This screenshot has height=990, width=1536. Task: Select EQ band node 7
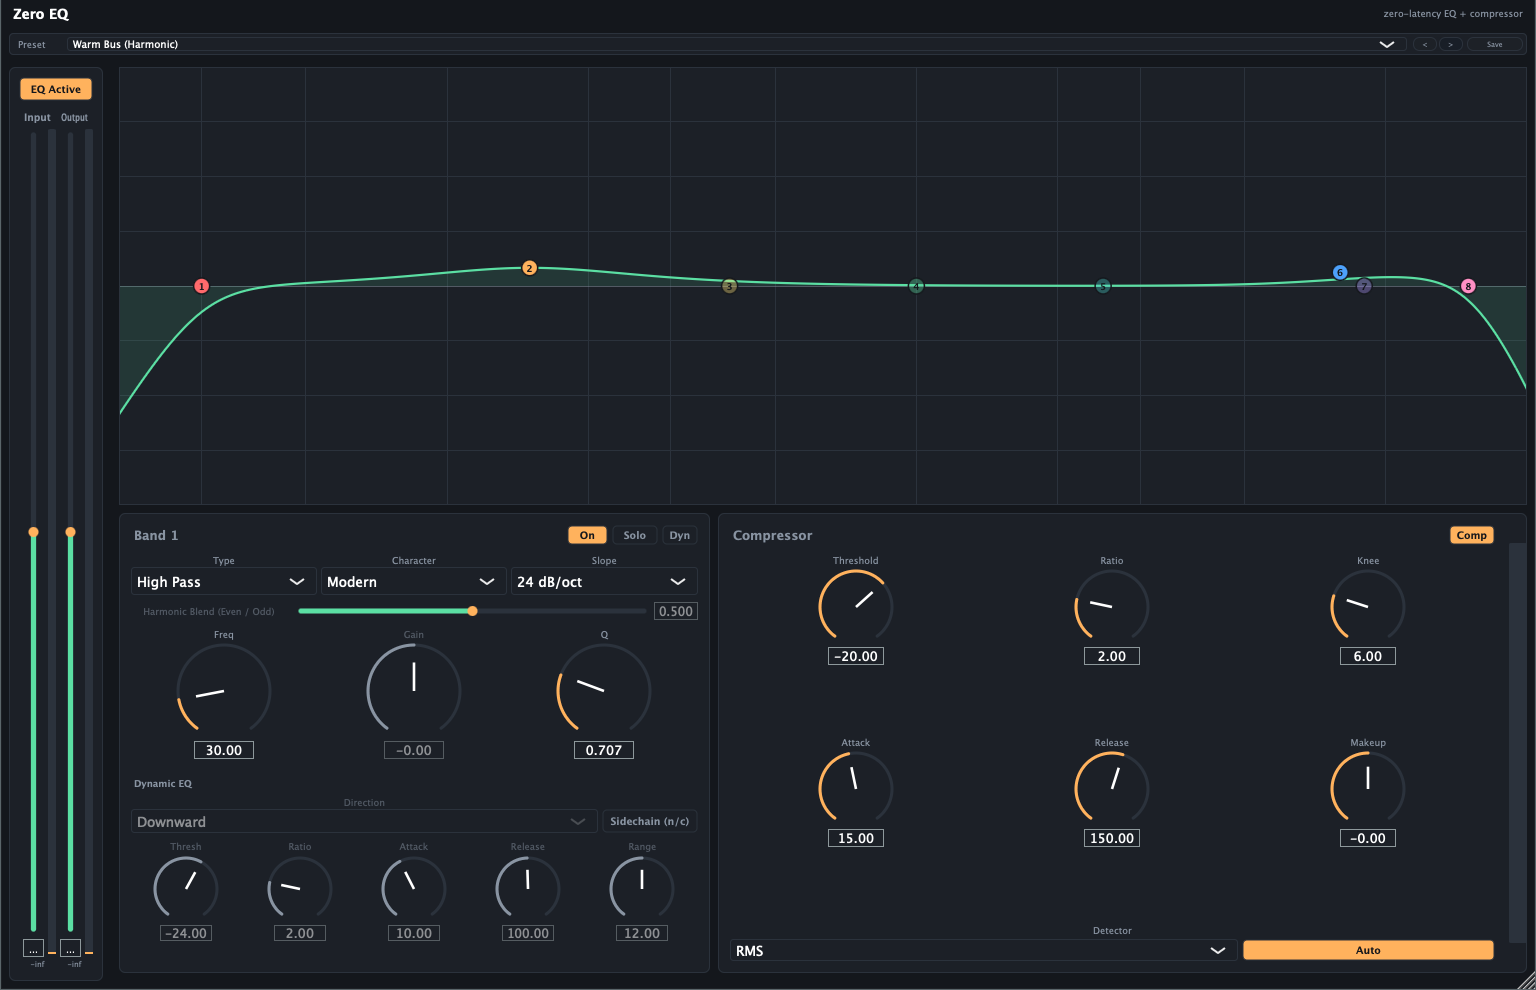tap(1364, 286)
